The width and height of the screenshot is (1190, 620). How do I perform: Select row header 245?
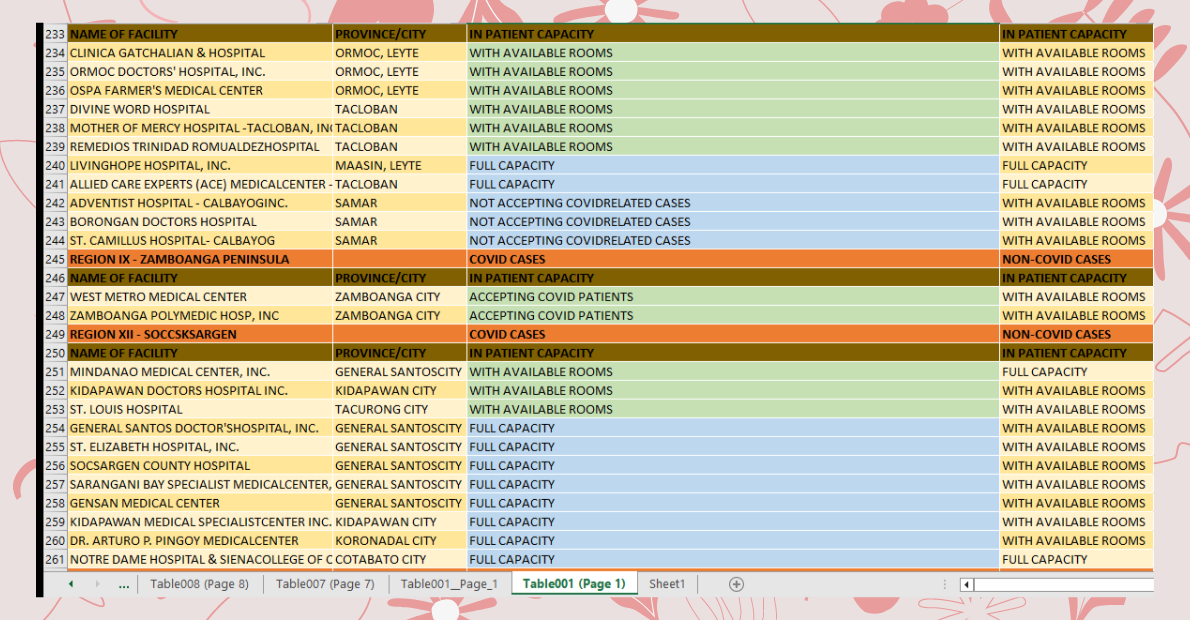click(55, 259)
